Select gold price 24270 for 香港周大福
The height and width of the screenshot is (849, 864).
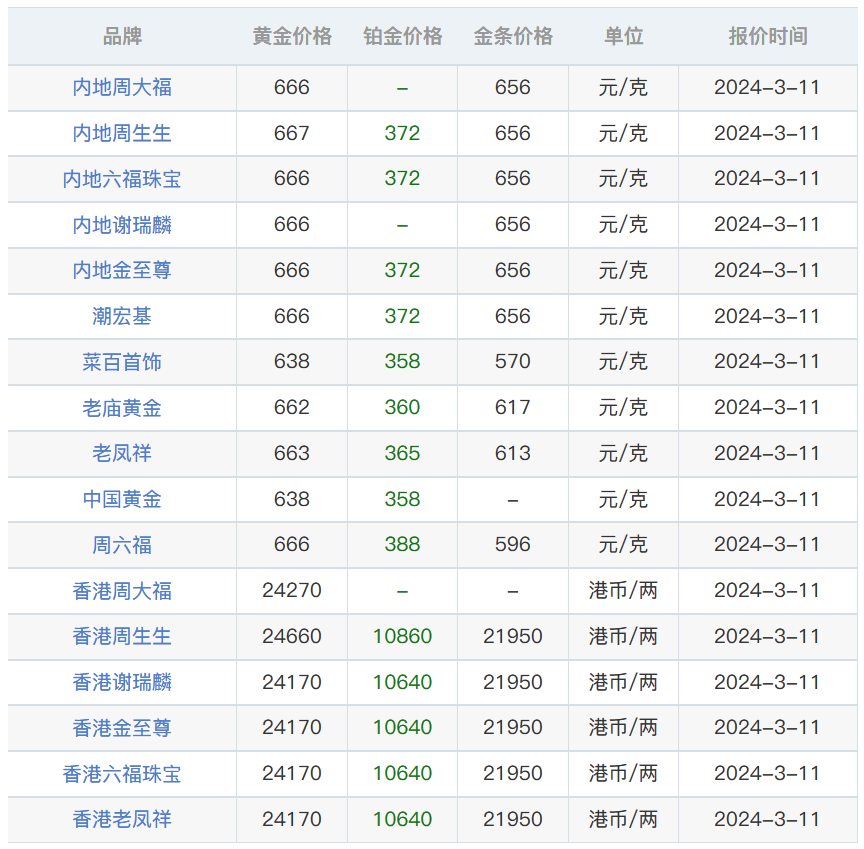(292, 591)
